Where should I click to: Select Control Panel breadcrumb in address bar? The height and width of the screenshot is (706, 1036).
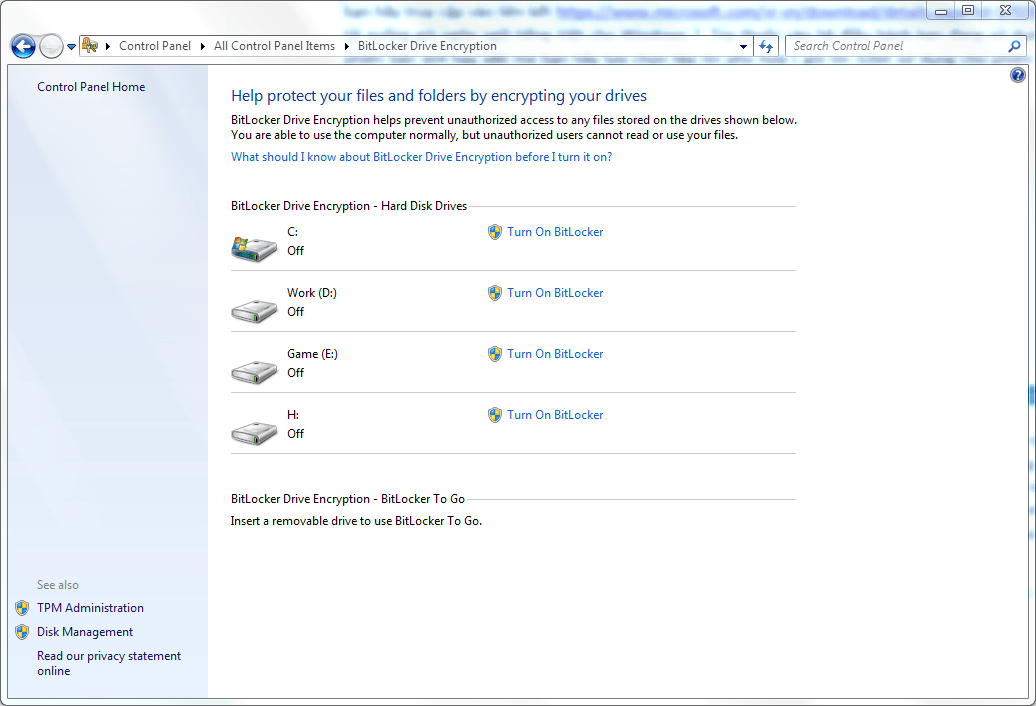[x=155, y=46]
